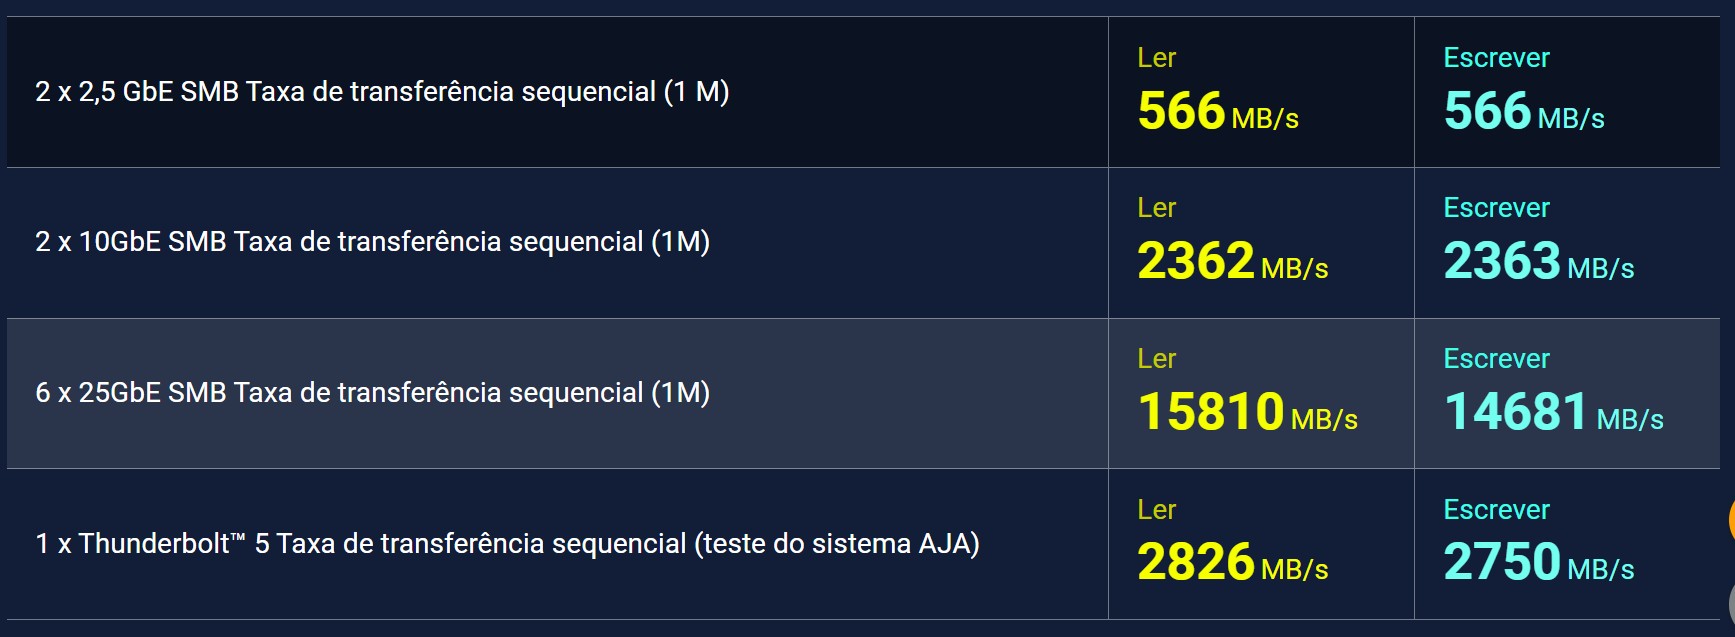Click the "Escrever" label in the Thunderbolt 5 row
The image size is (1735, 637).
tap(1496, 510)
